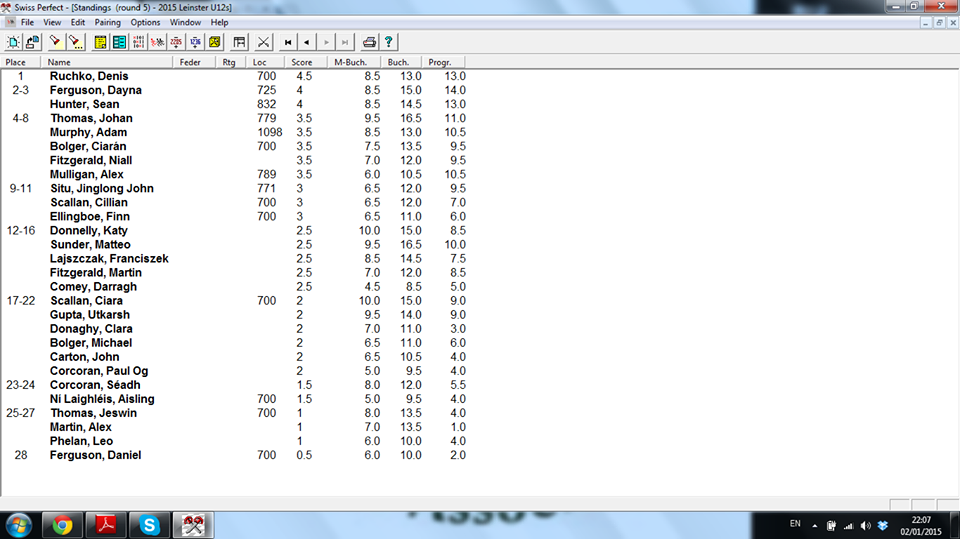Select player Ruchko, Denis in standings

pos(89,76)
